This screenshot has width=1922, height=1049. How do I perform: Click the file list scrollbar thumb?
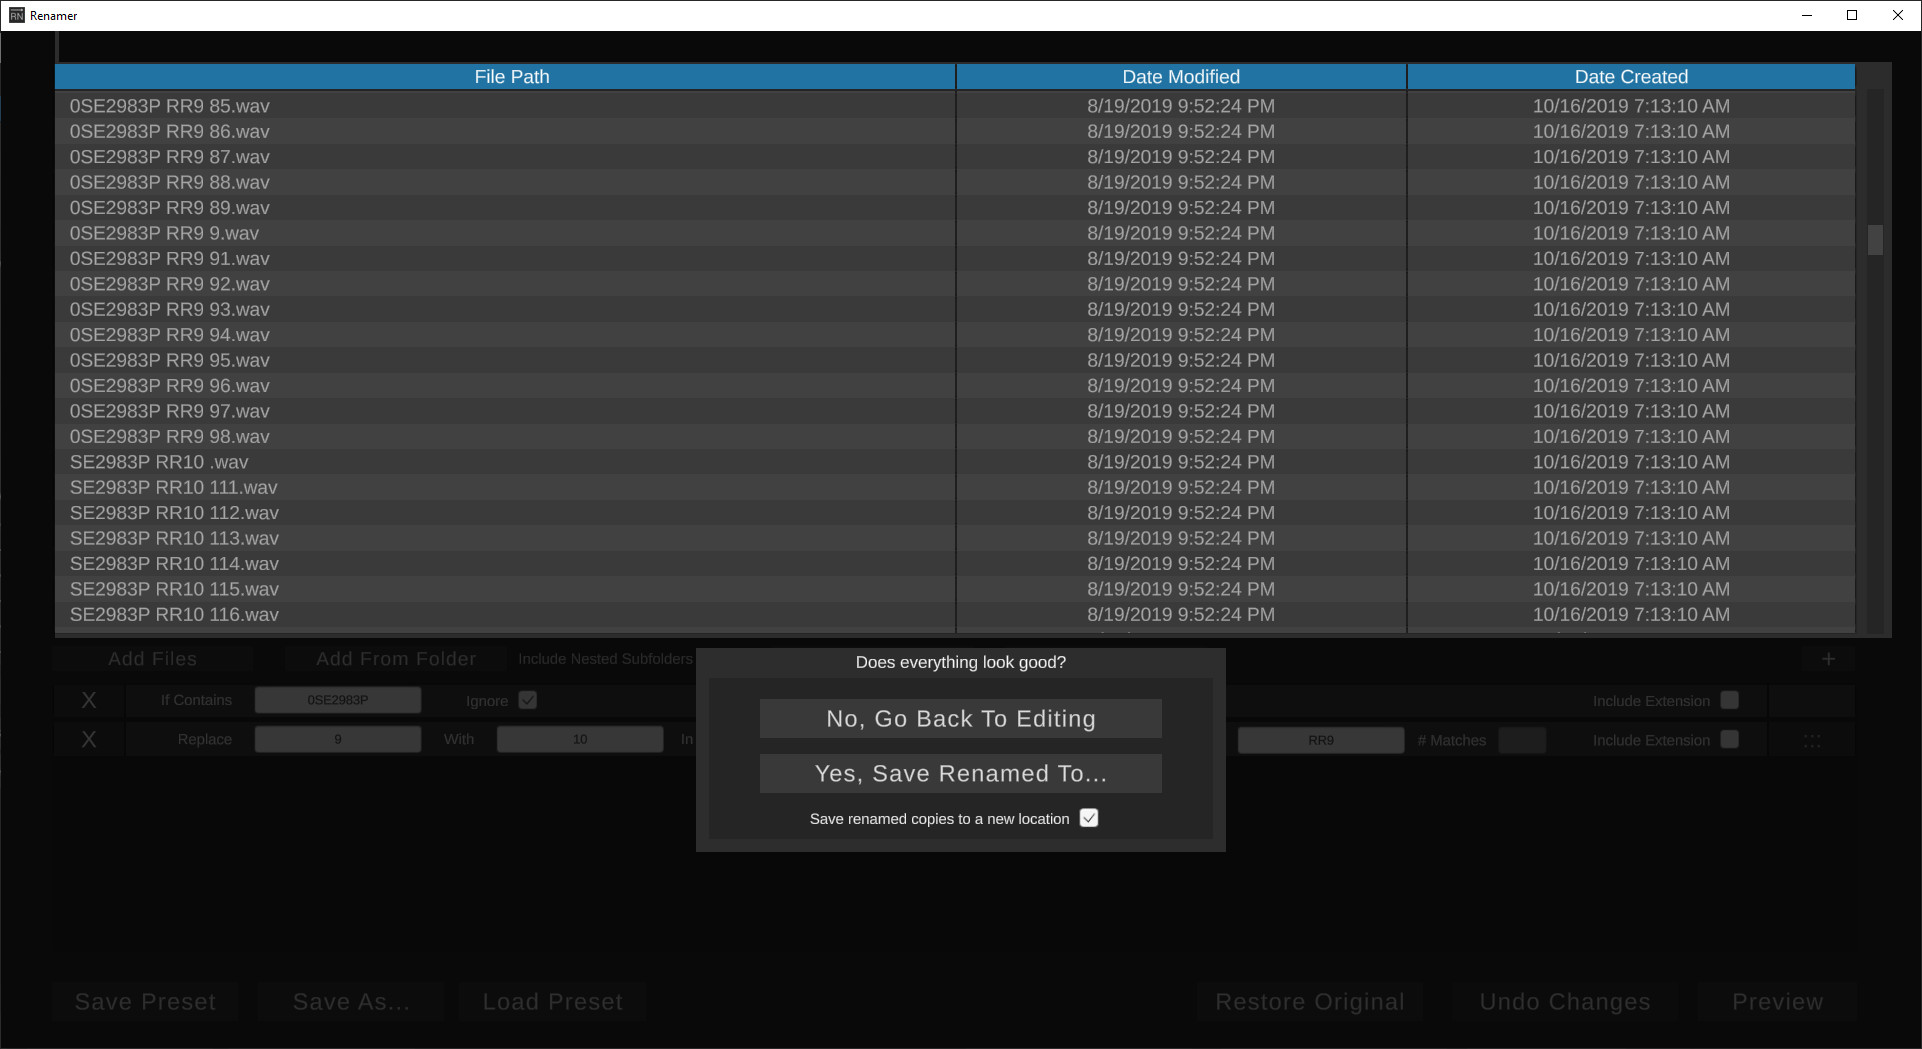tap(1875, 240)
